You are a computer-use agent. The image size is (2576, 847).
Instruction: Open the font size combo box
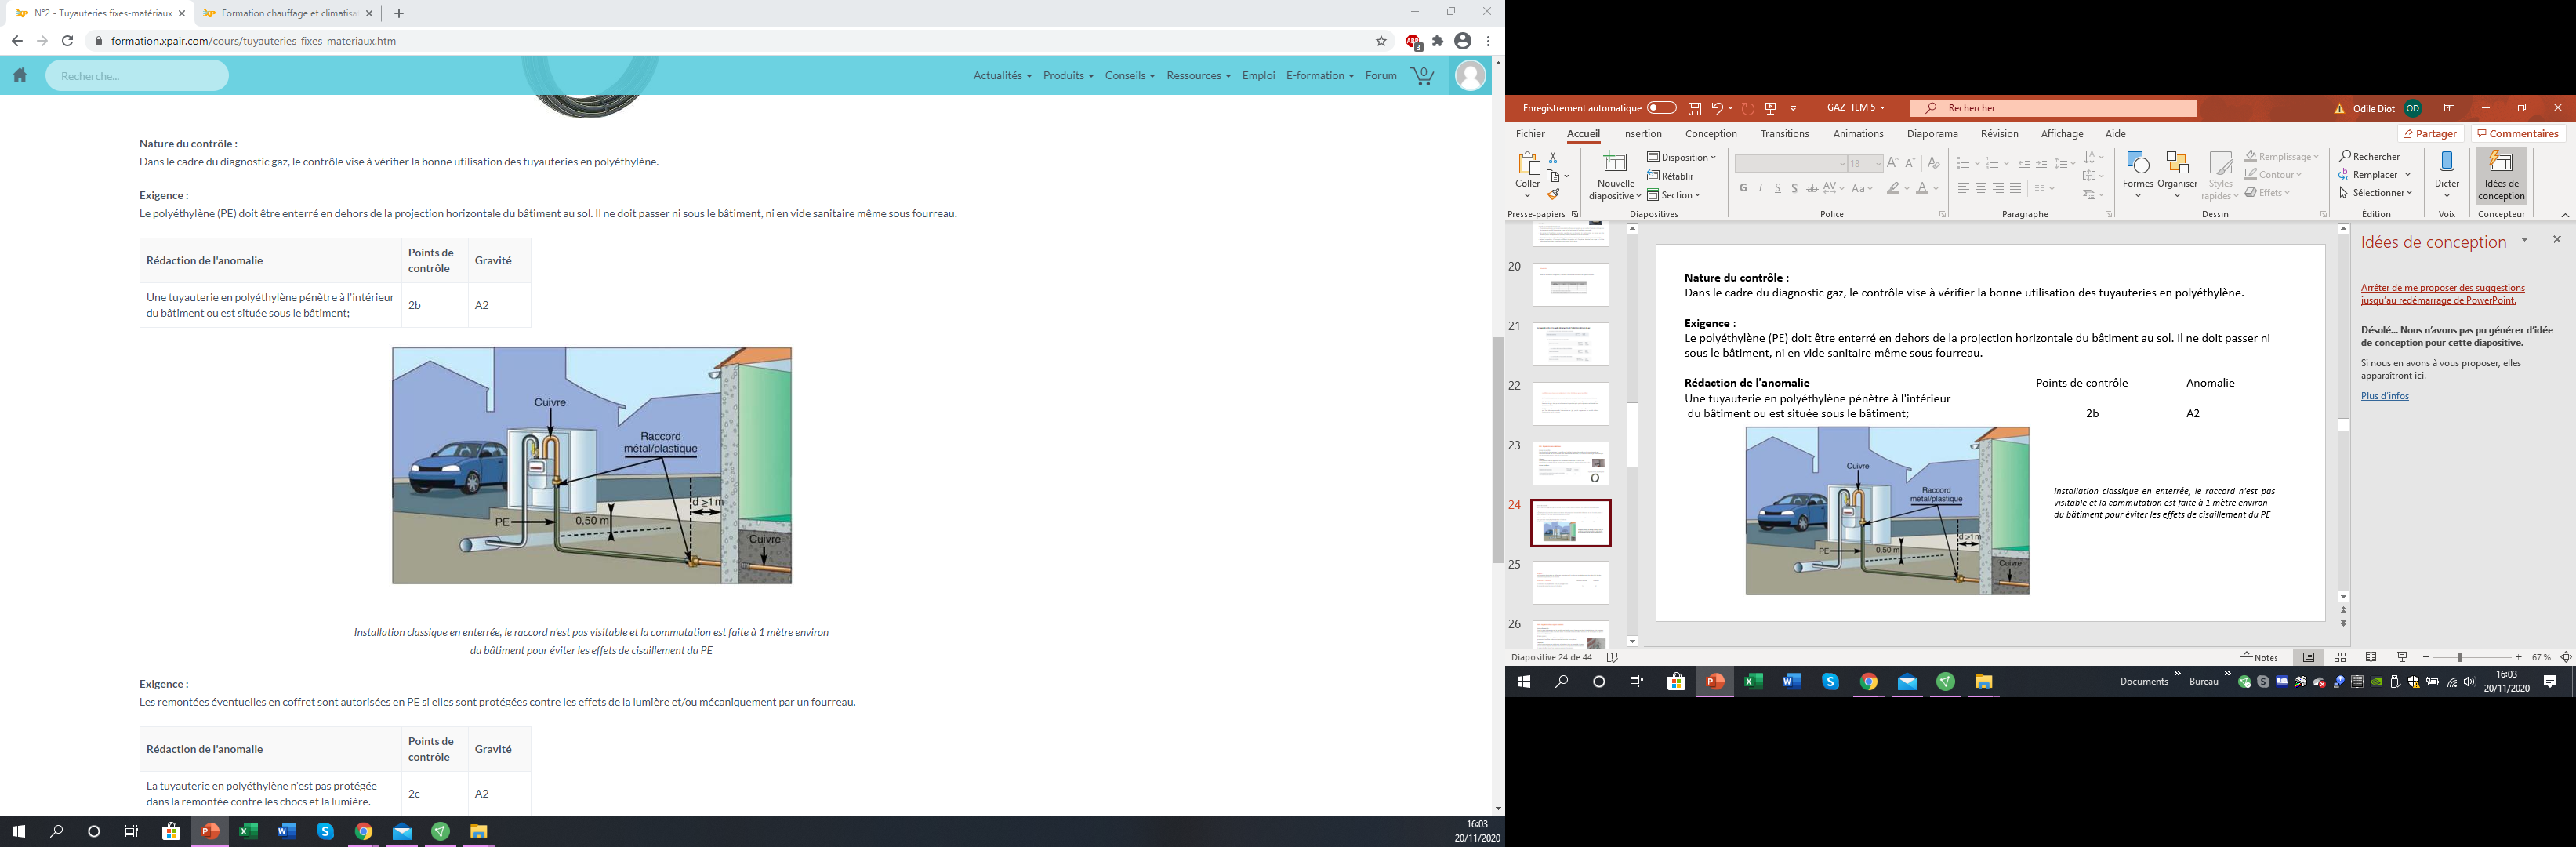point(1865,163)
